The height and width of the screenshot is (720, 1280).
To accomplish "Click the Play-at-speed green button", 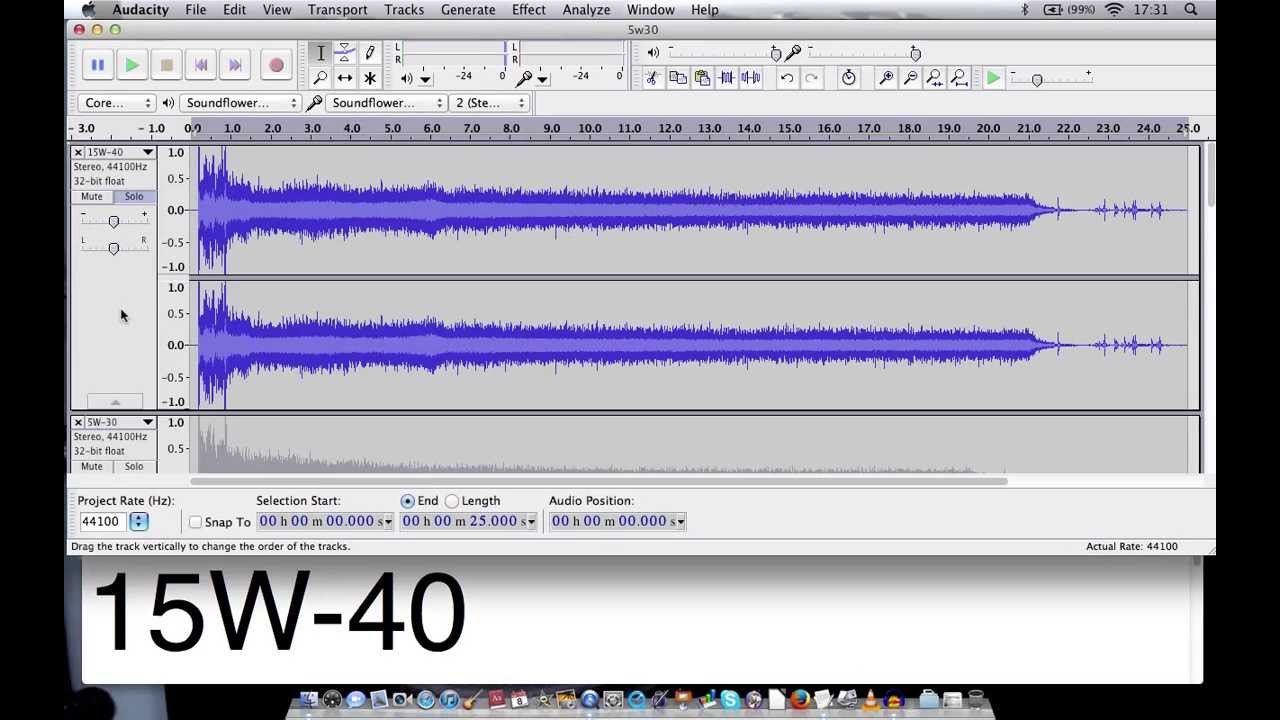I will point(993,78).
